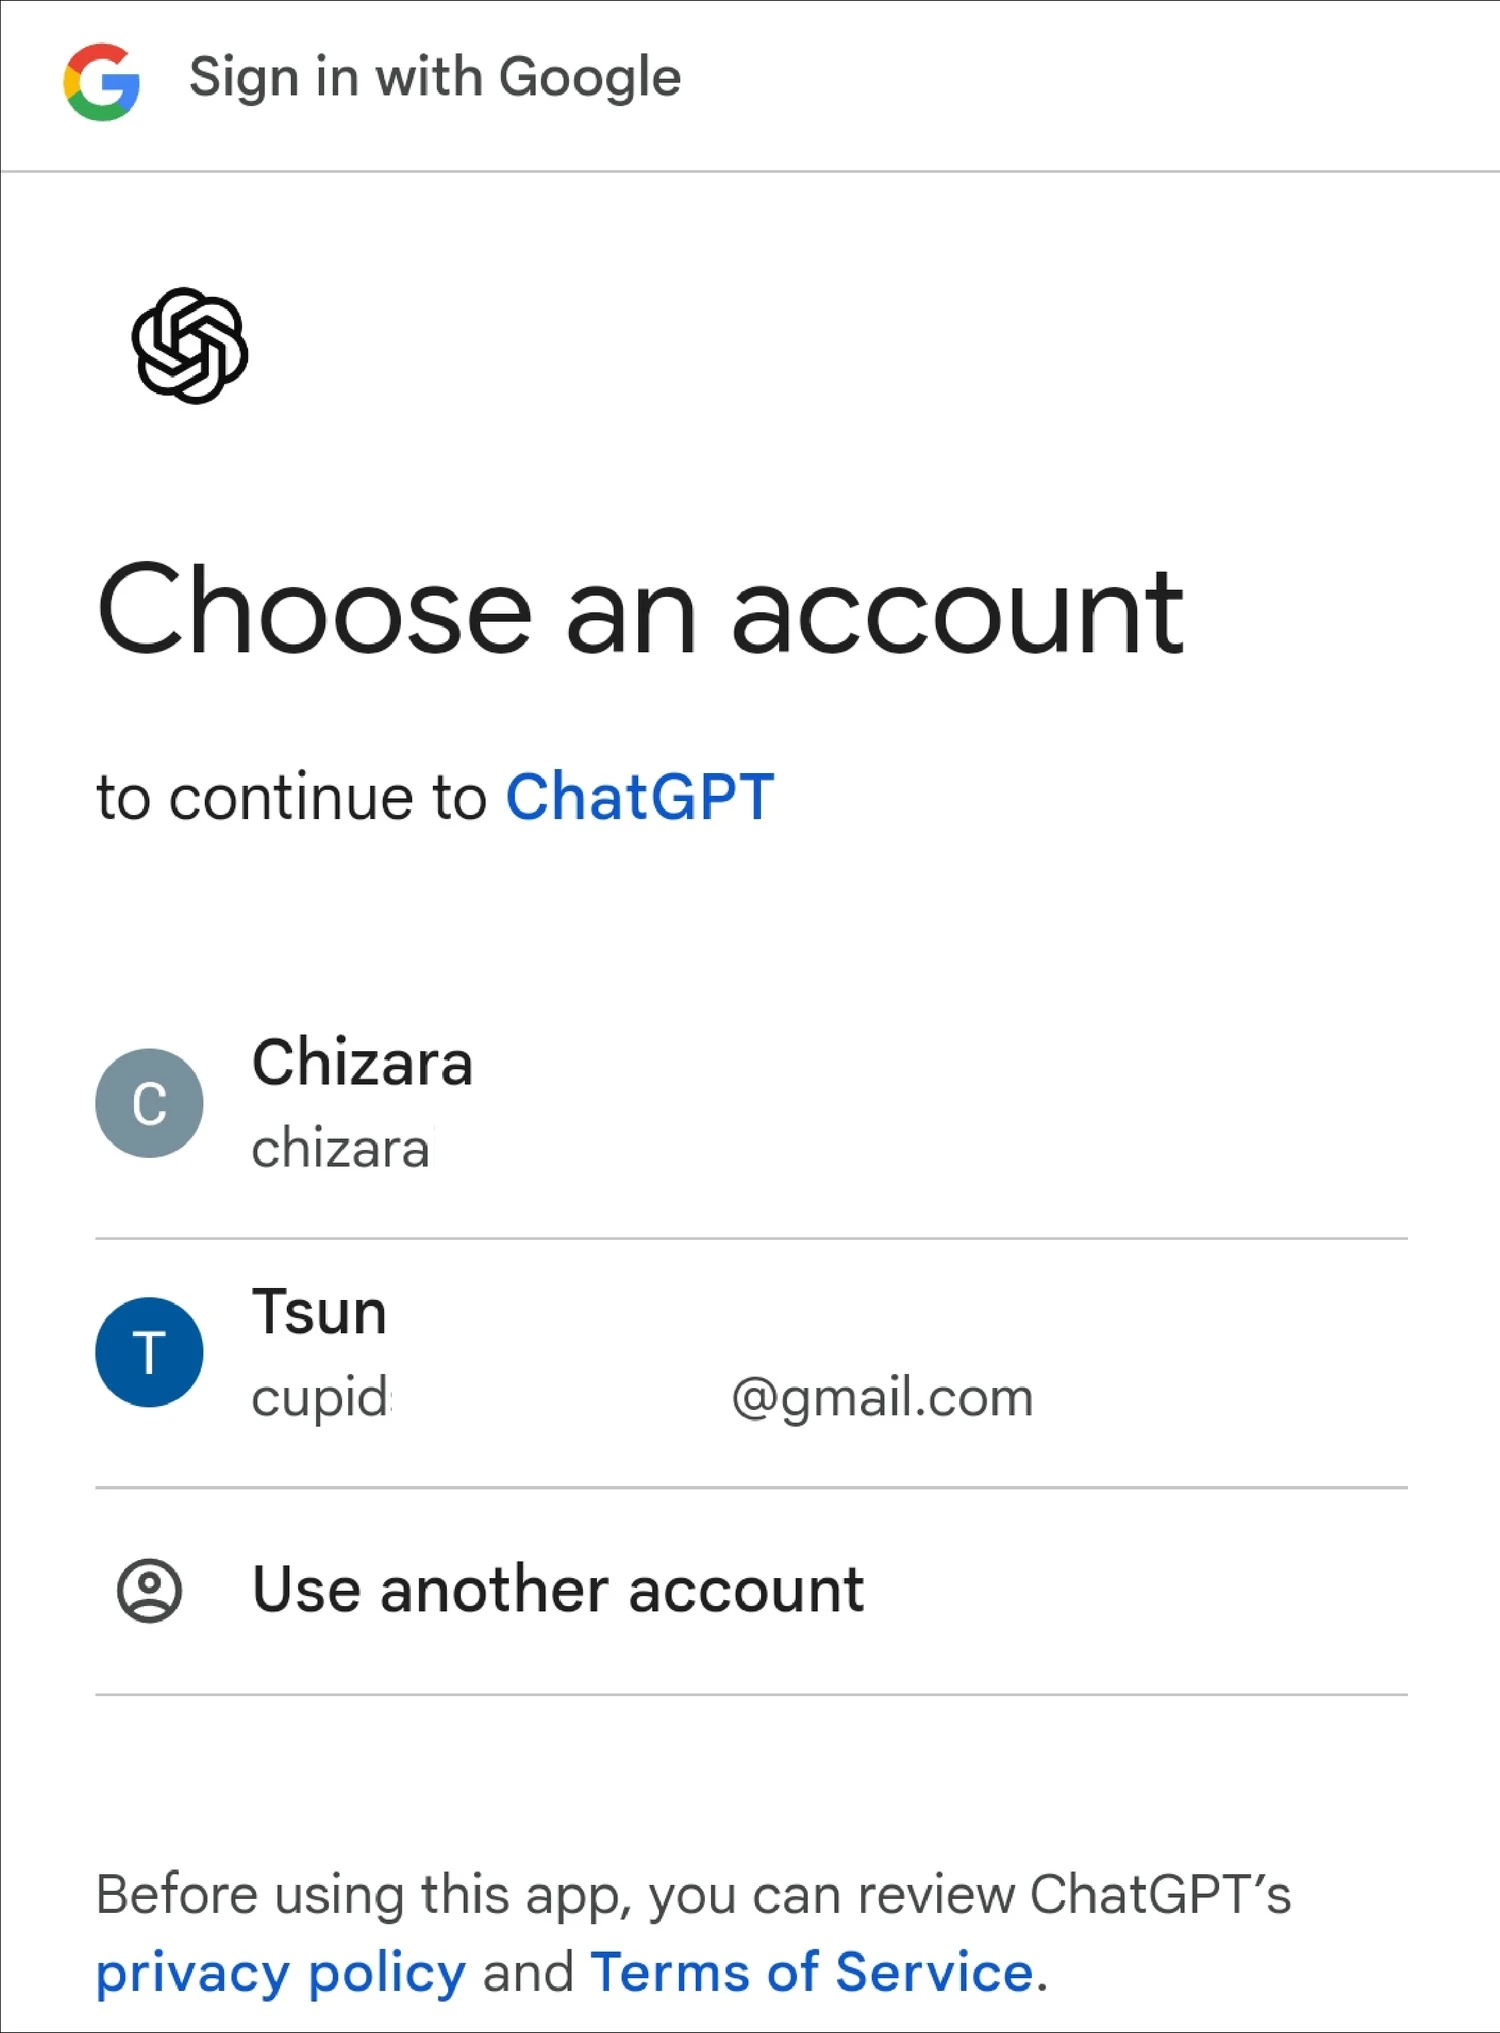Select the blue T avatar circle
This screenshot has width=1500, height=2033.
coord(149,1352)
